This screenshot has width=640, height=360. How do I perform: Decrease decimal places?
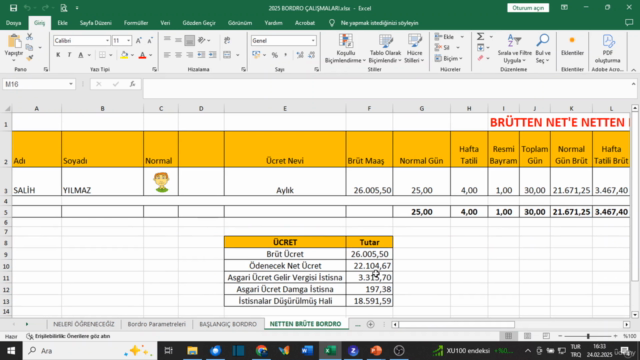pyautogui.click(x=311, y=55)
